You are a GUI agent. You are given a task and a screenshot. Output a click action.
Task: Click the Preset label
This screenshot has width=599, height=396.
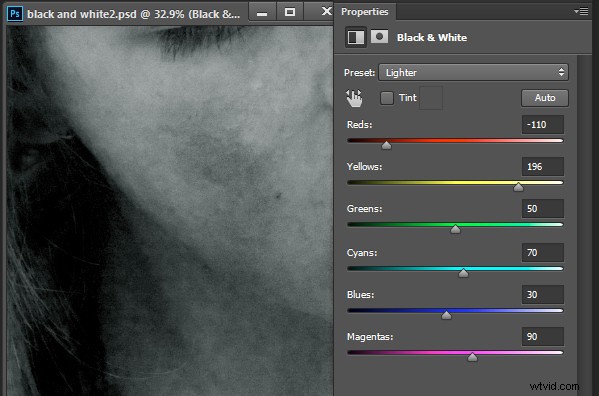pyautogui.click(x=359, y=73)
